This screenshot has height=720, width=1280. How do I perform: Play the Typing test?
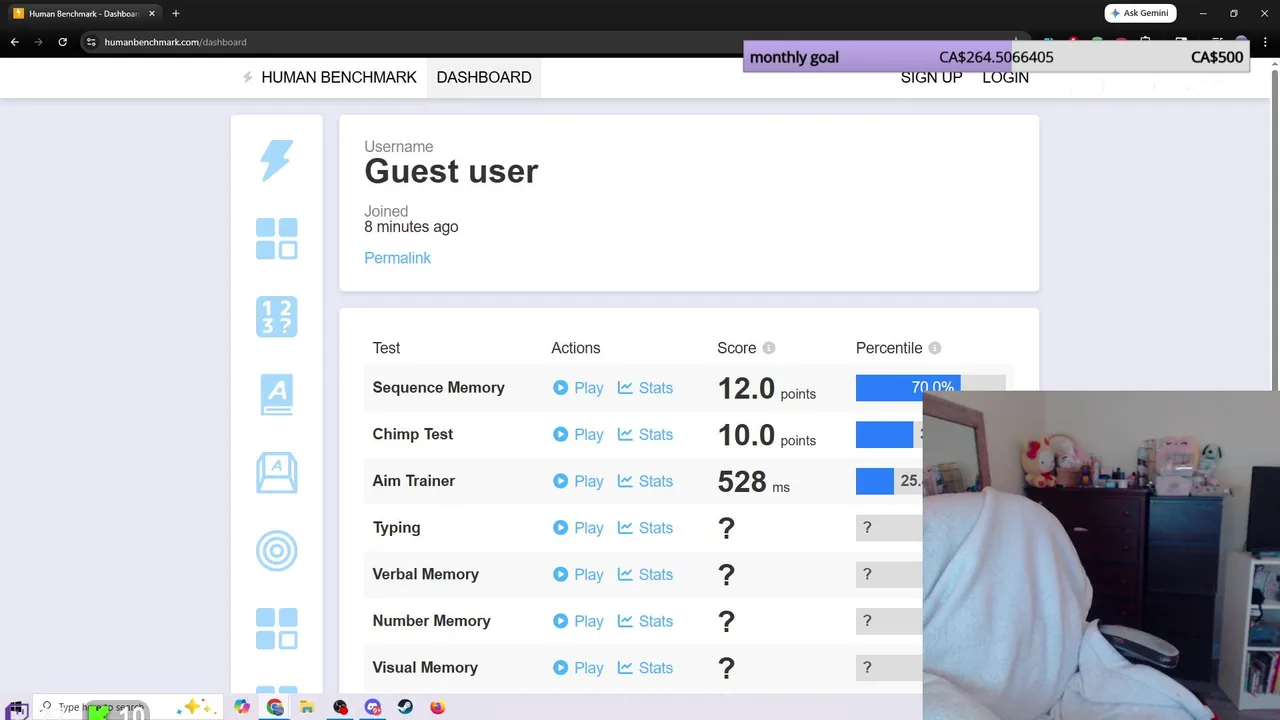(x=578, y=528)
